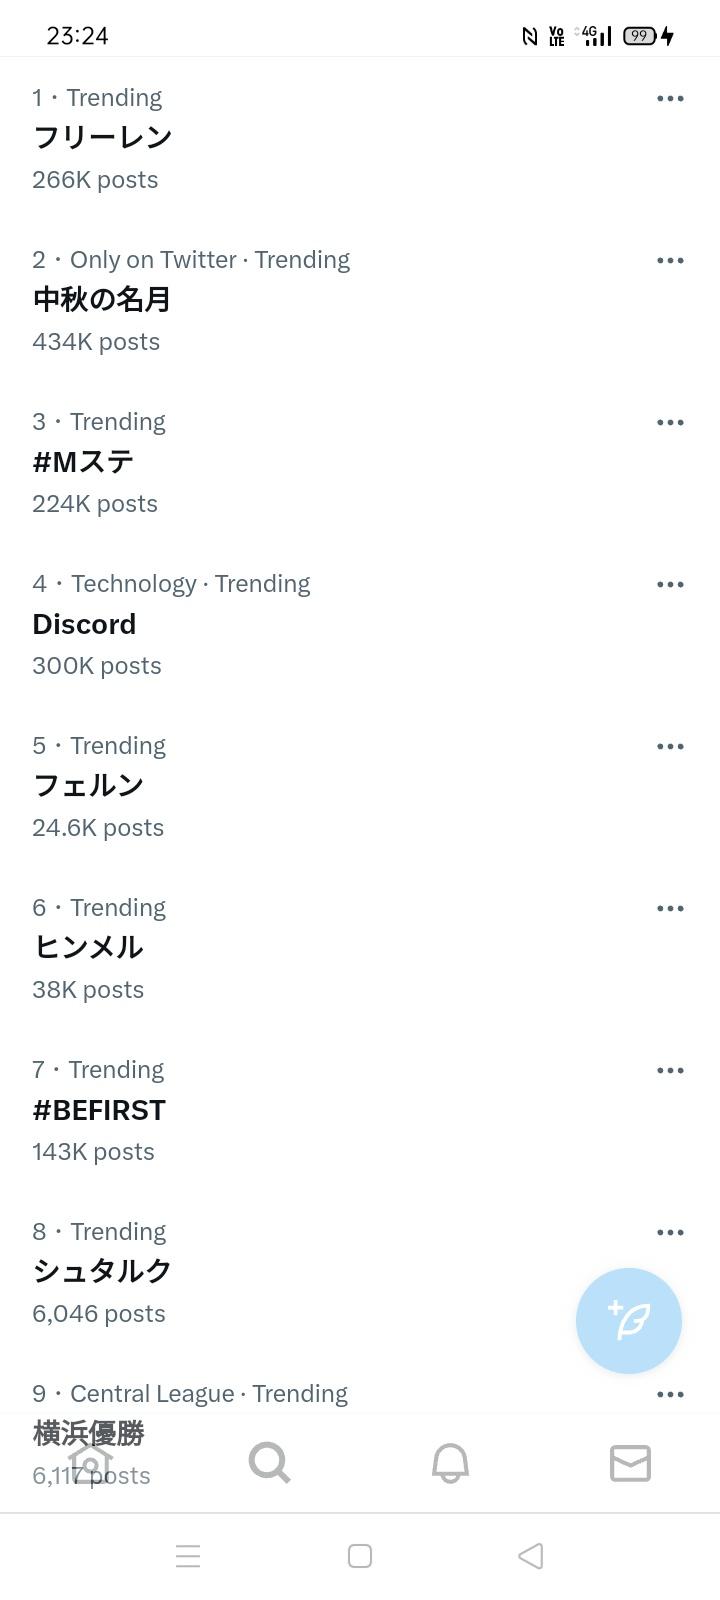Tap the compose new post floating button
This screenshot has height=1600, width=720.
tap(628, 1320)
